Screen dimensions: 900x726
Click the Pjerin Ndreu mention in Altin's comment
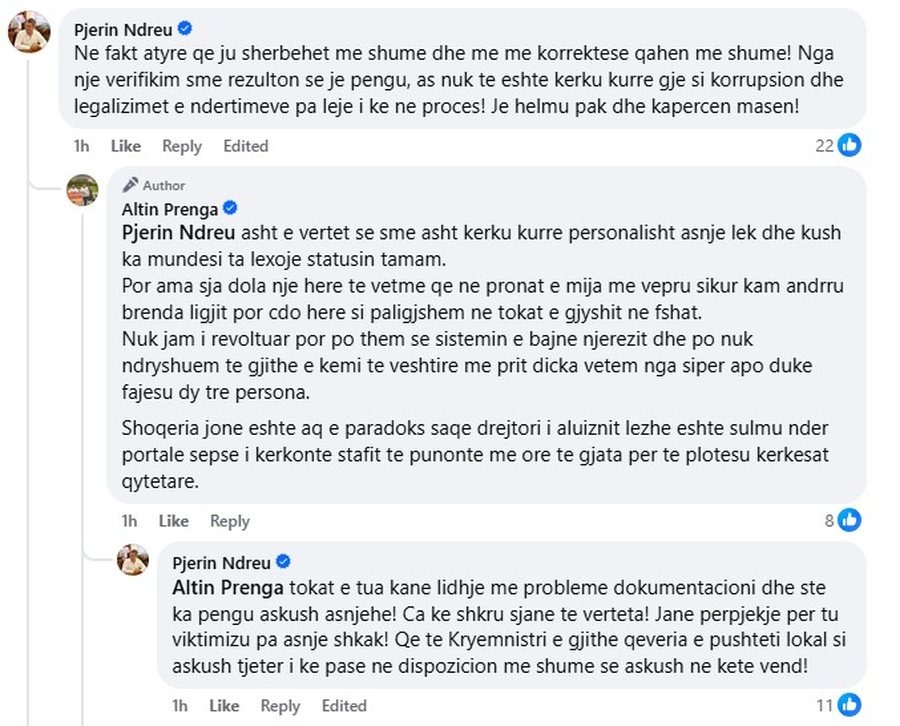pos(174,232)
